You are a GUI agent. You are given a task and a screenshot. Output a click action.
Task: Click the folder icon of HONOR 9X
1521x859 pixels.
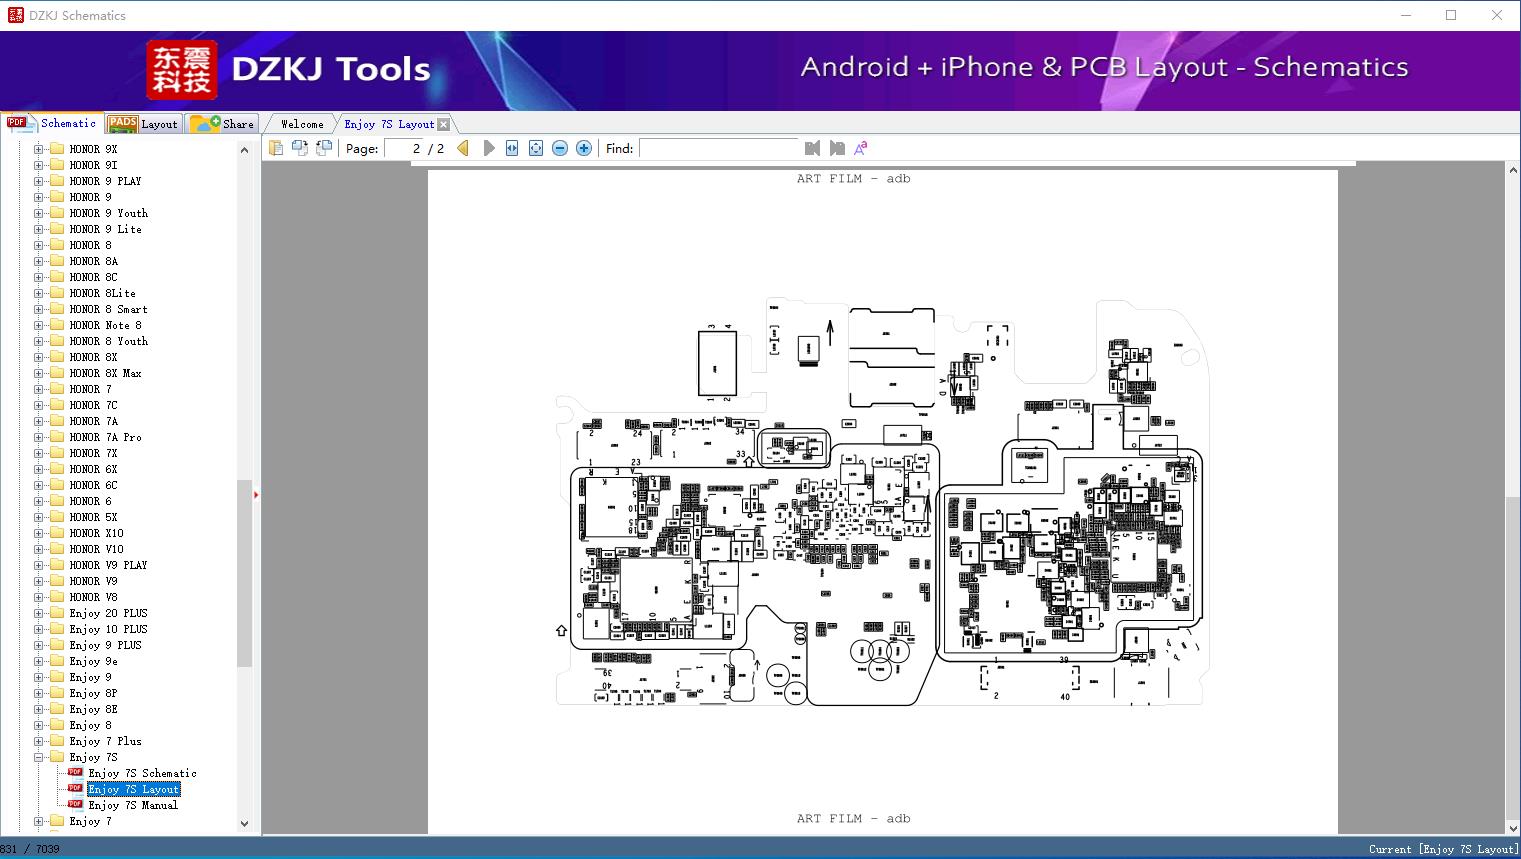pyautogui.click(x=57, y=149)
